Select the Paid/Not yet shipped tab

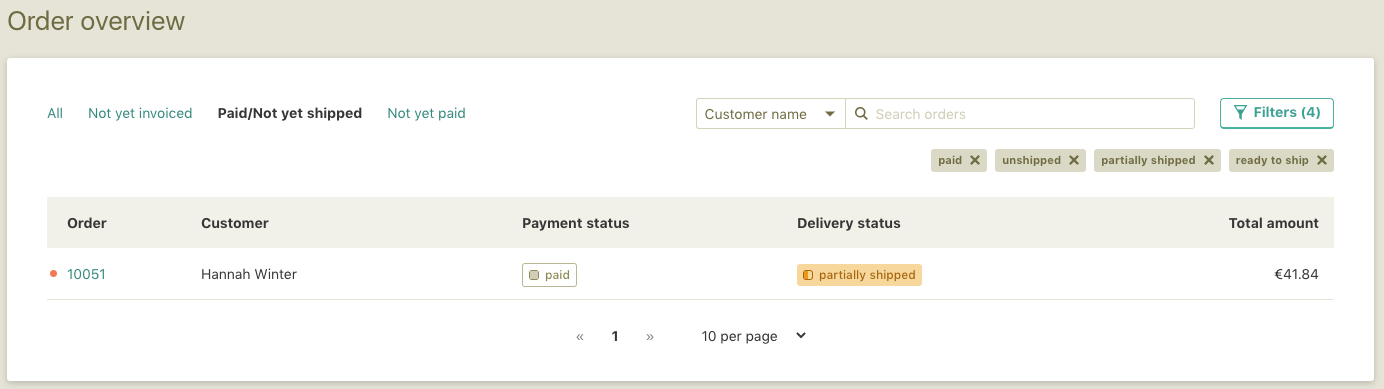point(290,113)
